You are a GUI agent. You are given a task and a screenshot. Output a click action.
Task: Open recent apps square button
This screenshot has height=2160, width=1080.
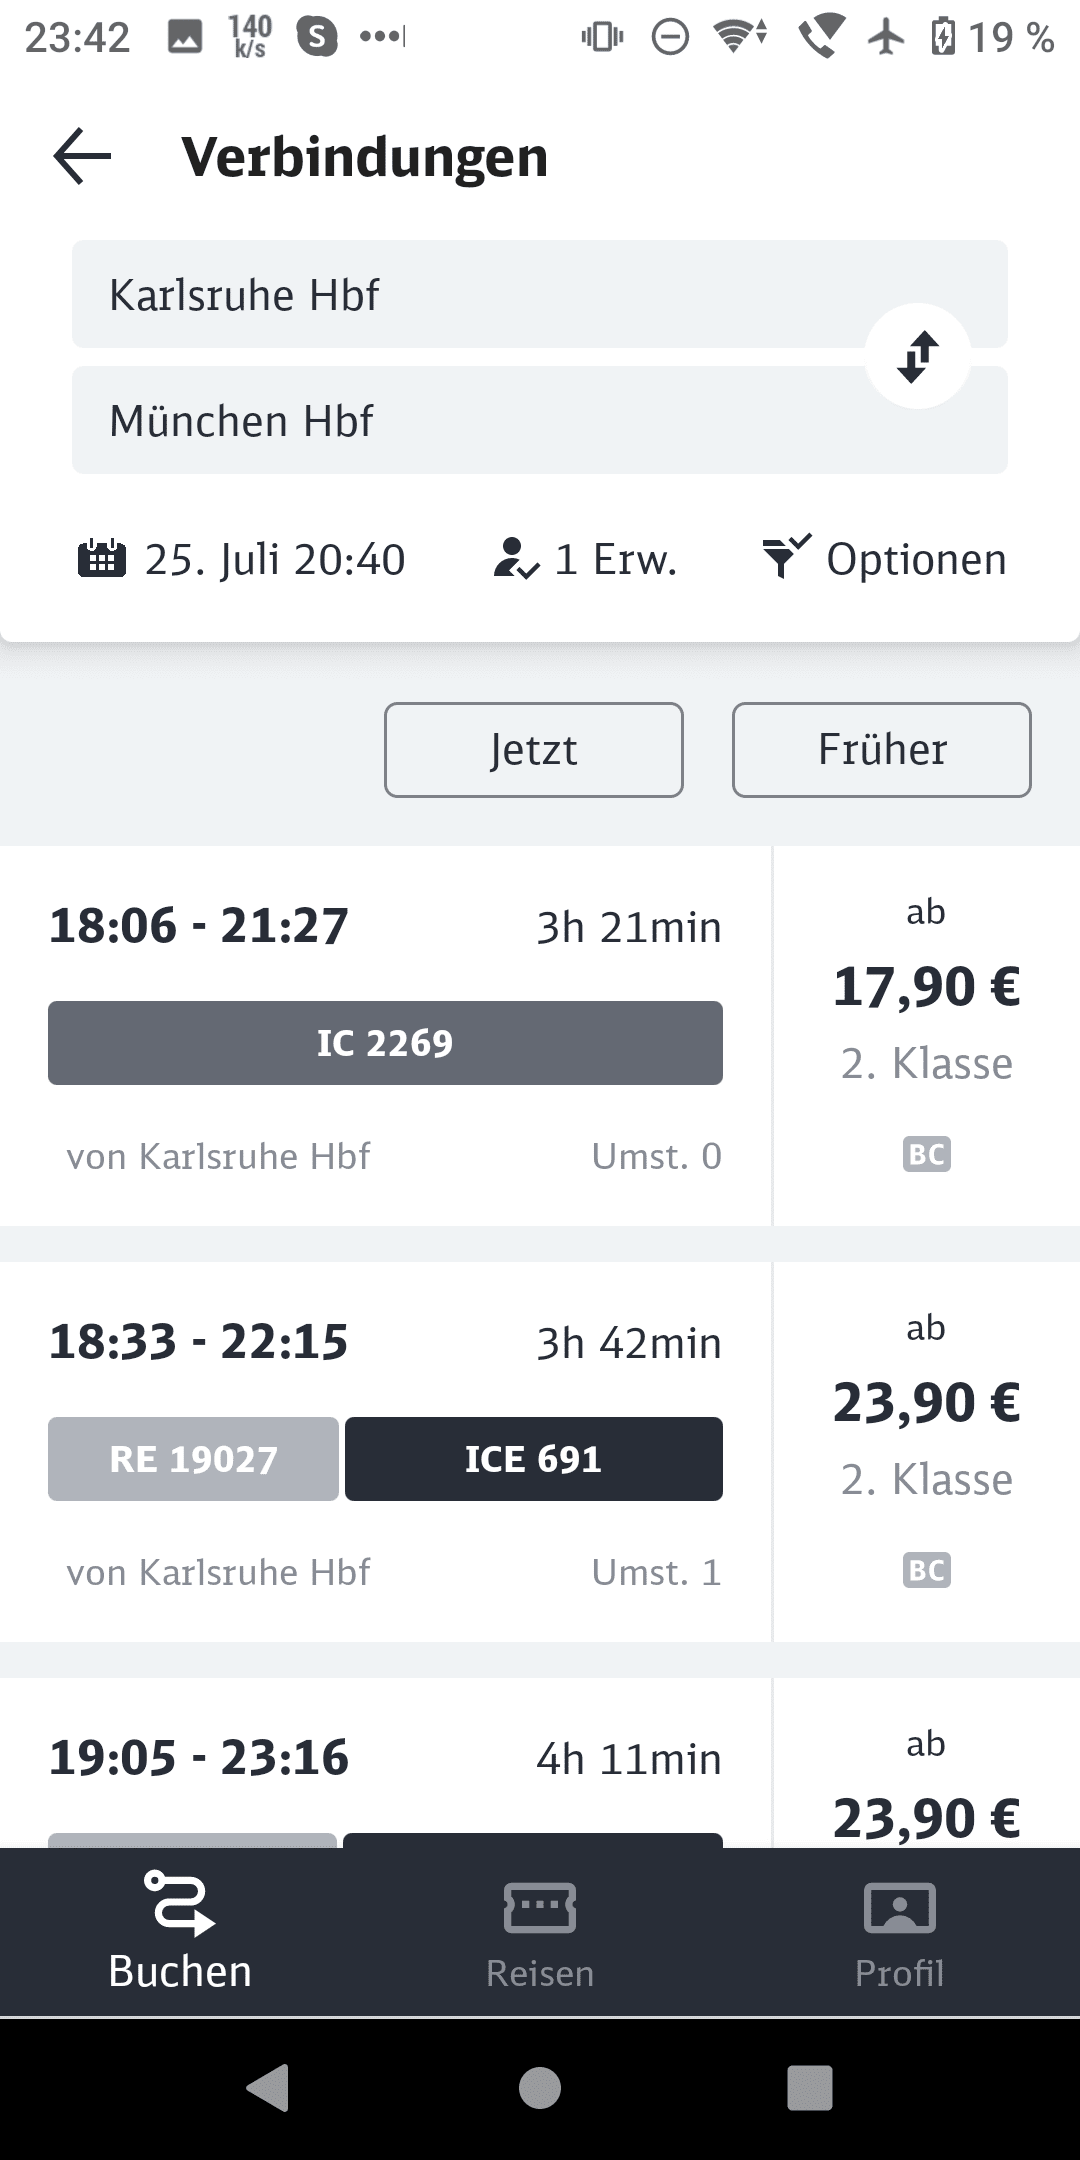point(809,2088)
